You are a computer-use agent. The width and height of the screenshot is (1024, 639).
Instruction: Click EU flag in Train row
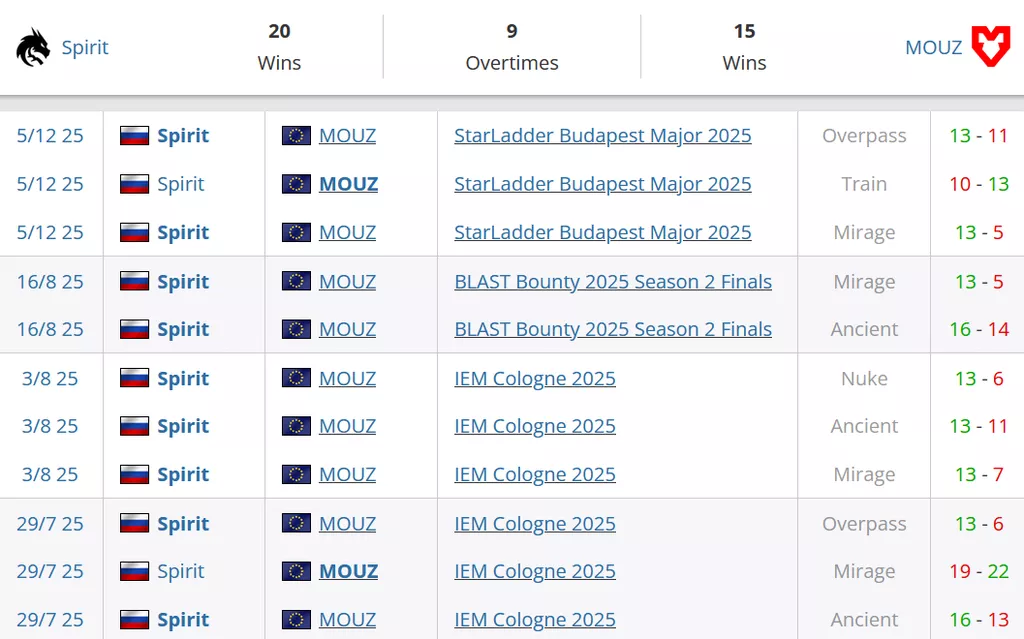click(296, 184)
